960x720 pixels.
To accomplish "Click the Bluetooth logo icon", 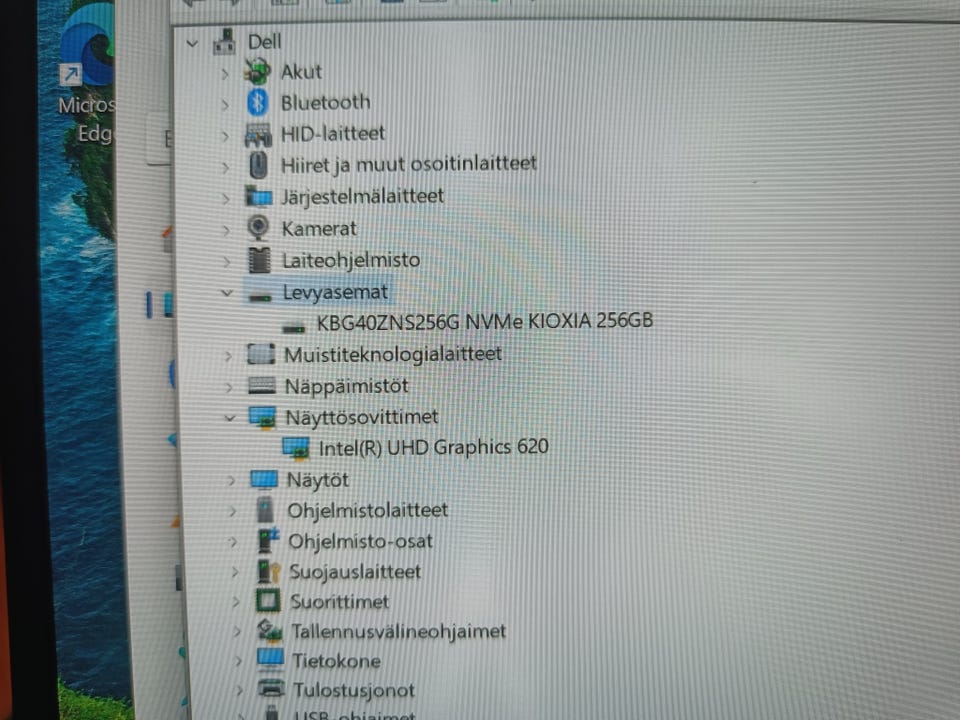I will click(x=258, y=102).
